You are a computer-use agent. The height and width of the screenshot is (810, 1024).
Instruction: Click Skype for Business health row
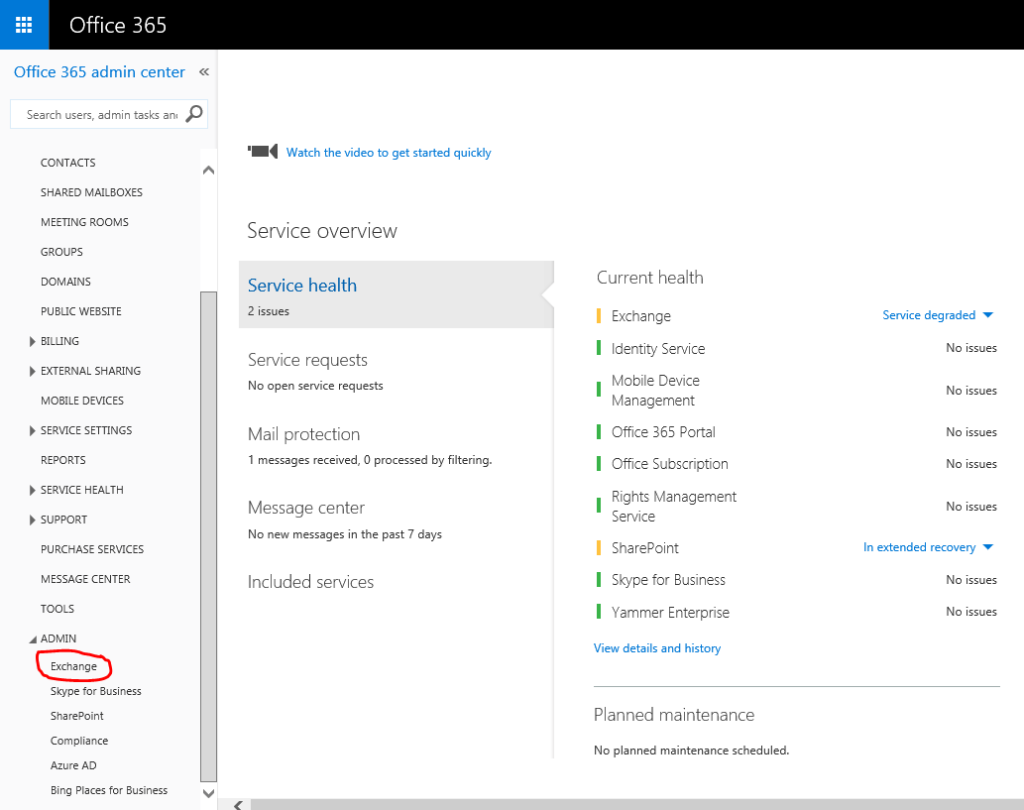(797, 579)
